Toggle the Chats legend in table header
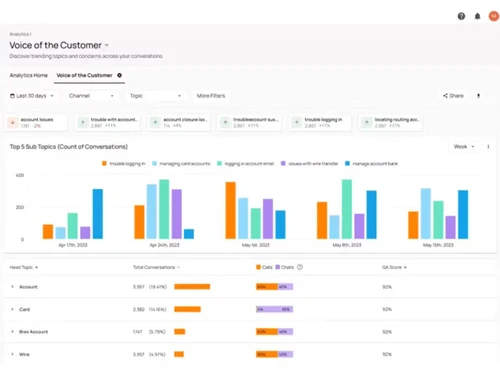 285,267
